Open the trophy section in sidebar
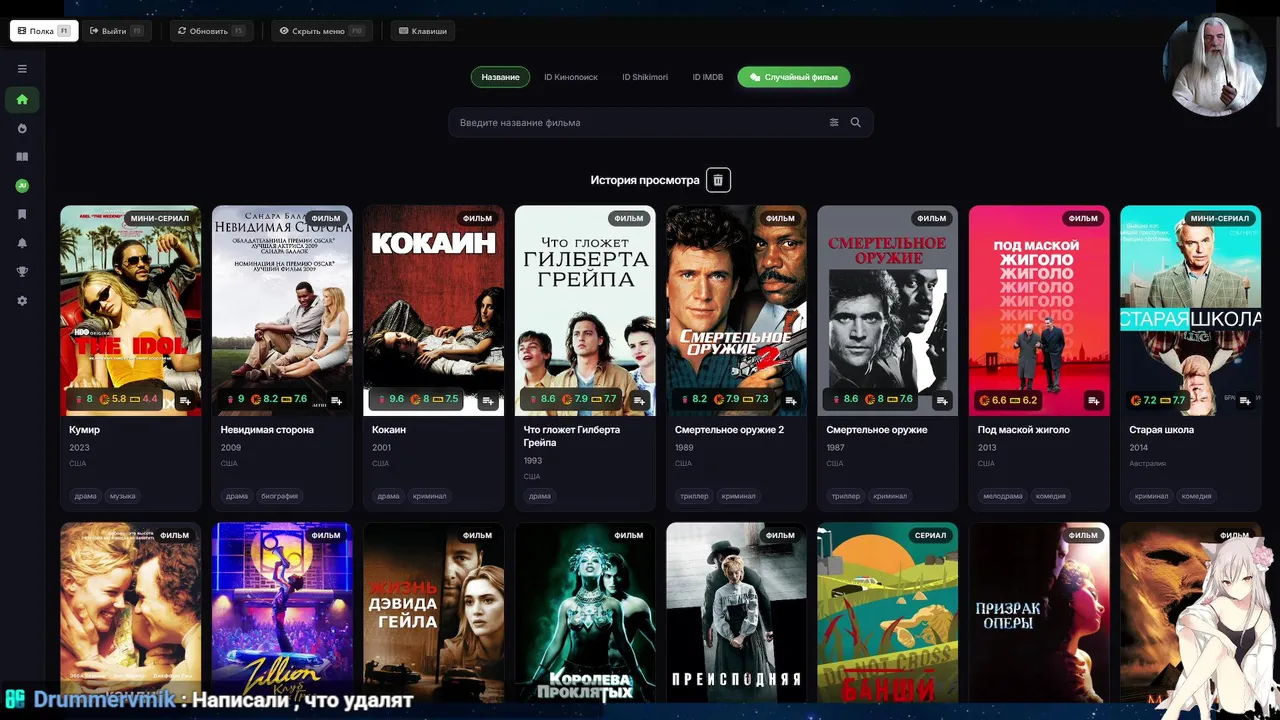This screenshot has width=1280, height=720. [x=22, y=272]
